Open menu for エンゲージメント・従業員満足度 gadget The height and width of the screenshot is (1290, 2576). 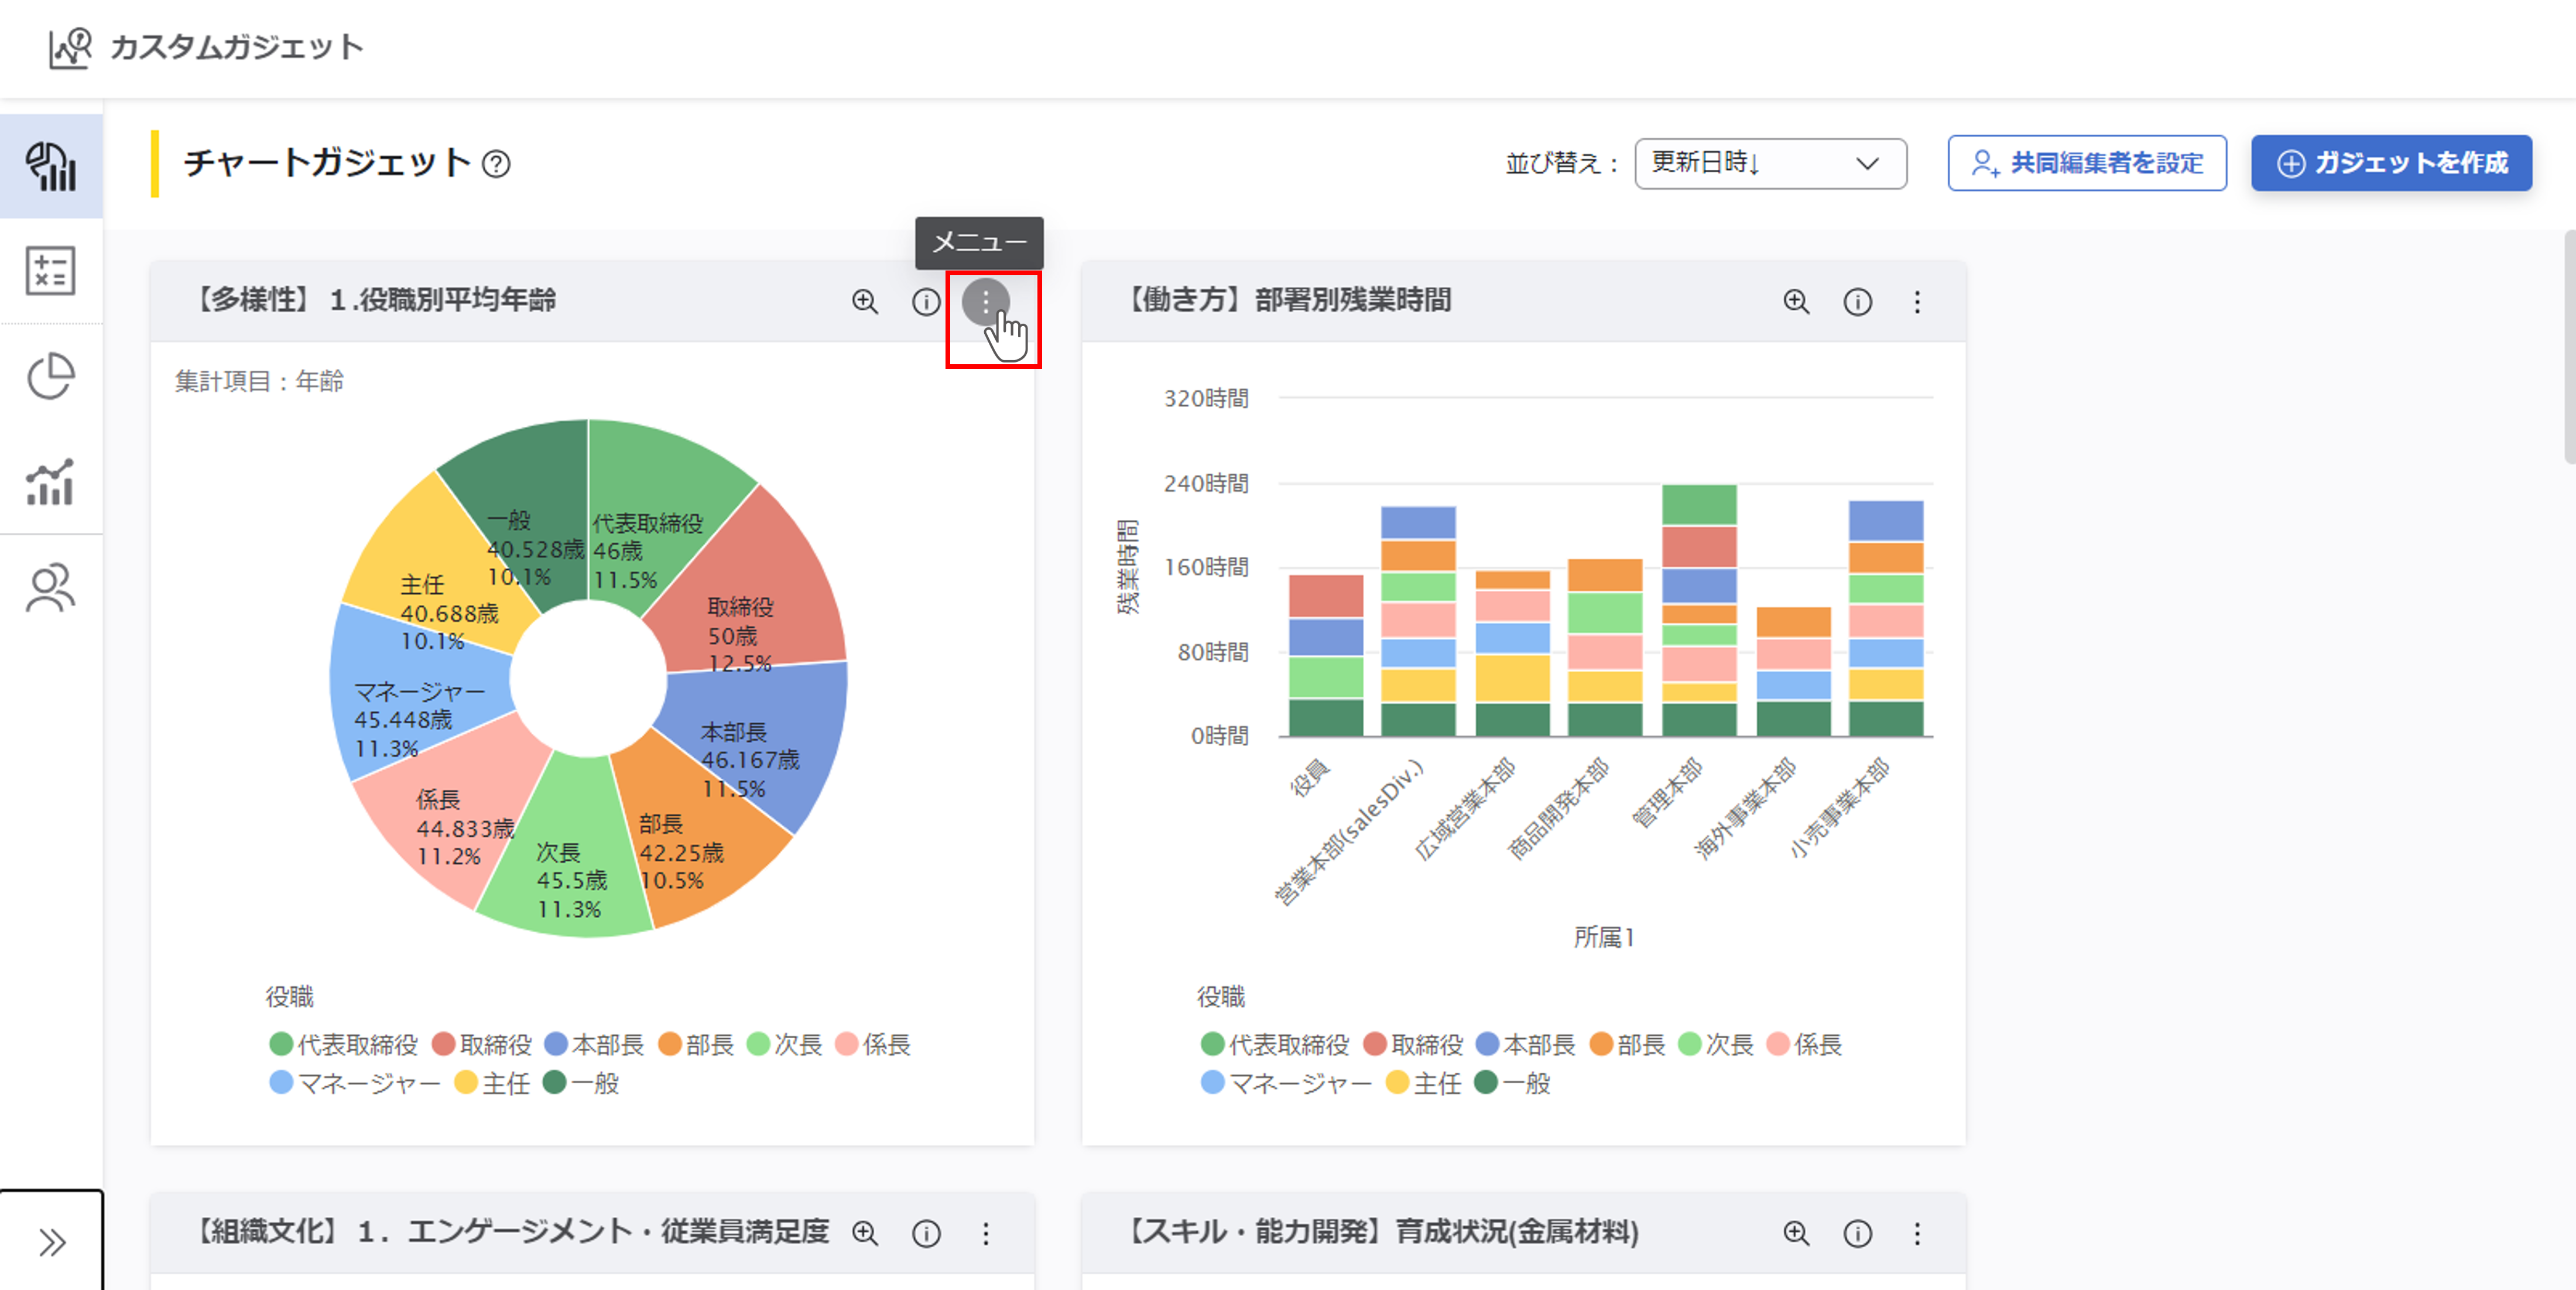pos(986,1233)
